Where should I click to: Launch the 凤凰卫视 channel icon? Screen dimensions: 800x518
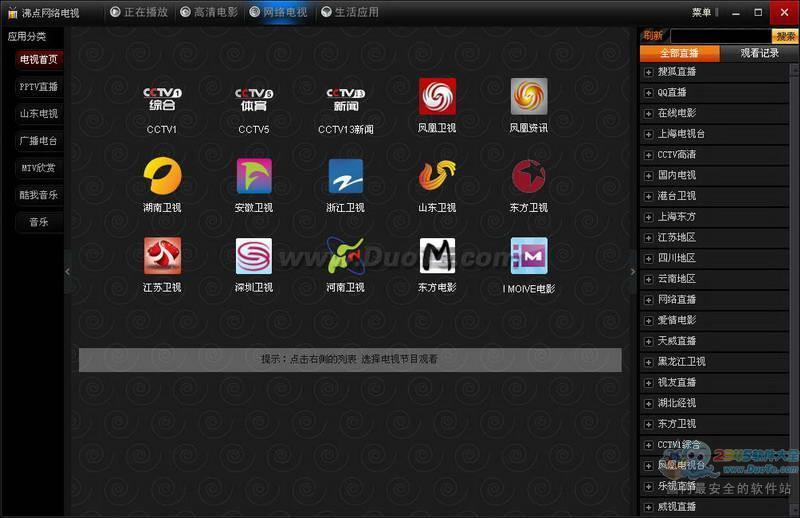pyautogui.click(x=437, y=96)
